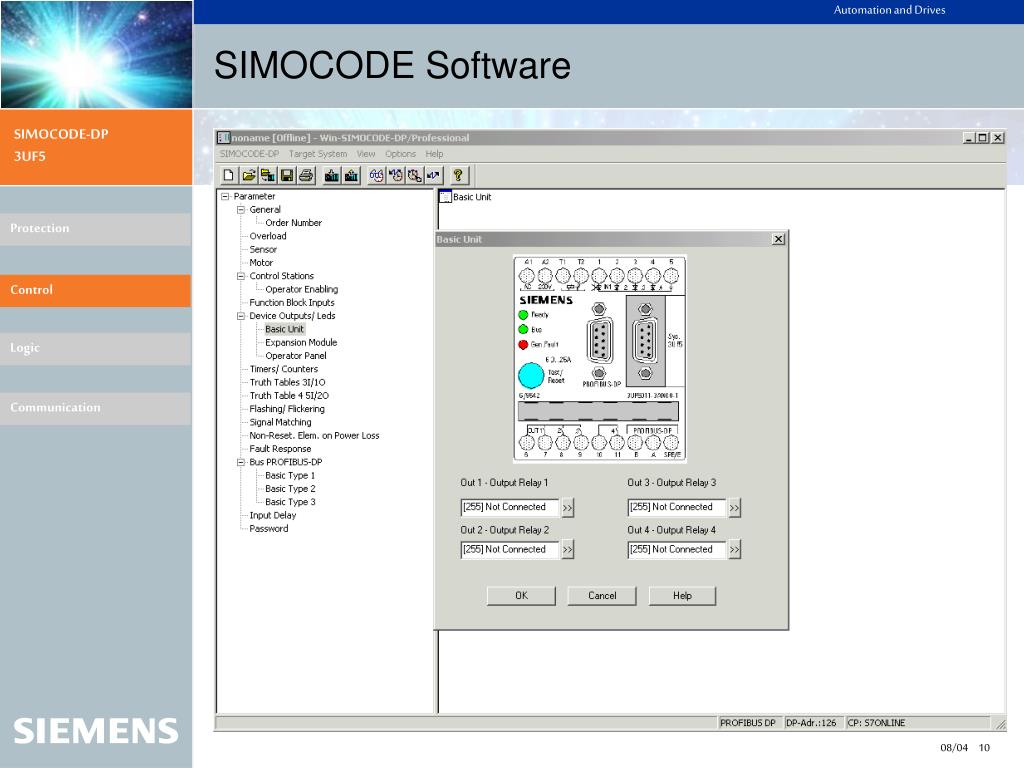Viewport: 1024px width, 768px height.
Task: Open selection arrow for Out 4 Output Relay 4
Action: (735, 550)
